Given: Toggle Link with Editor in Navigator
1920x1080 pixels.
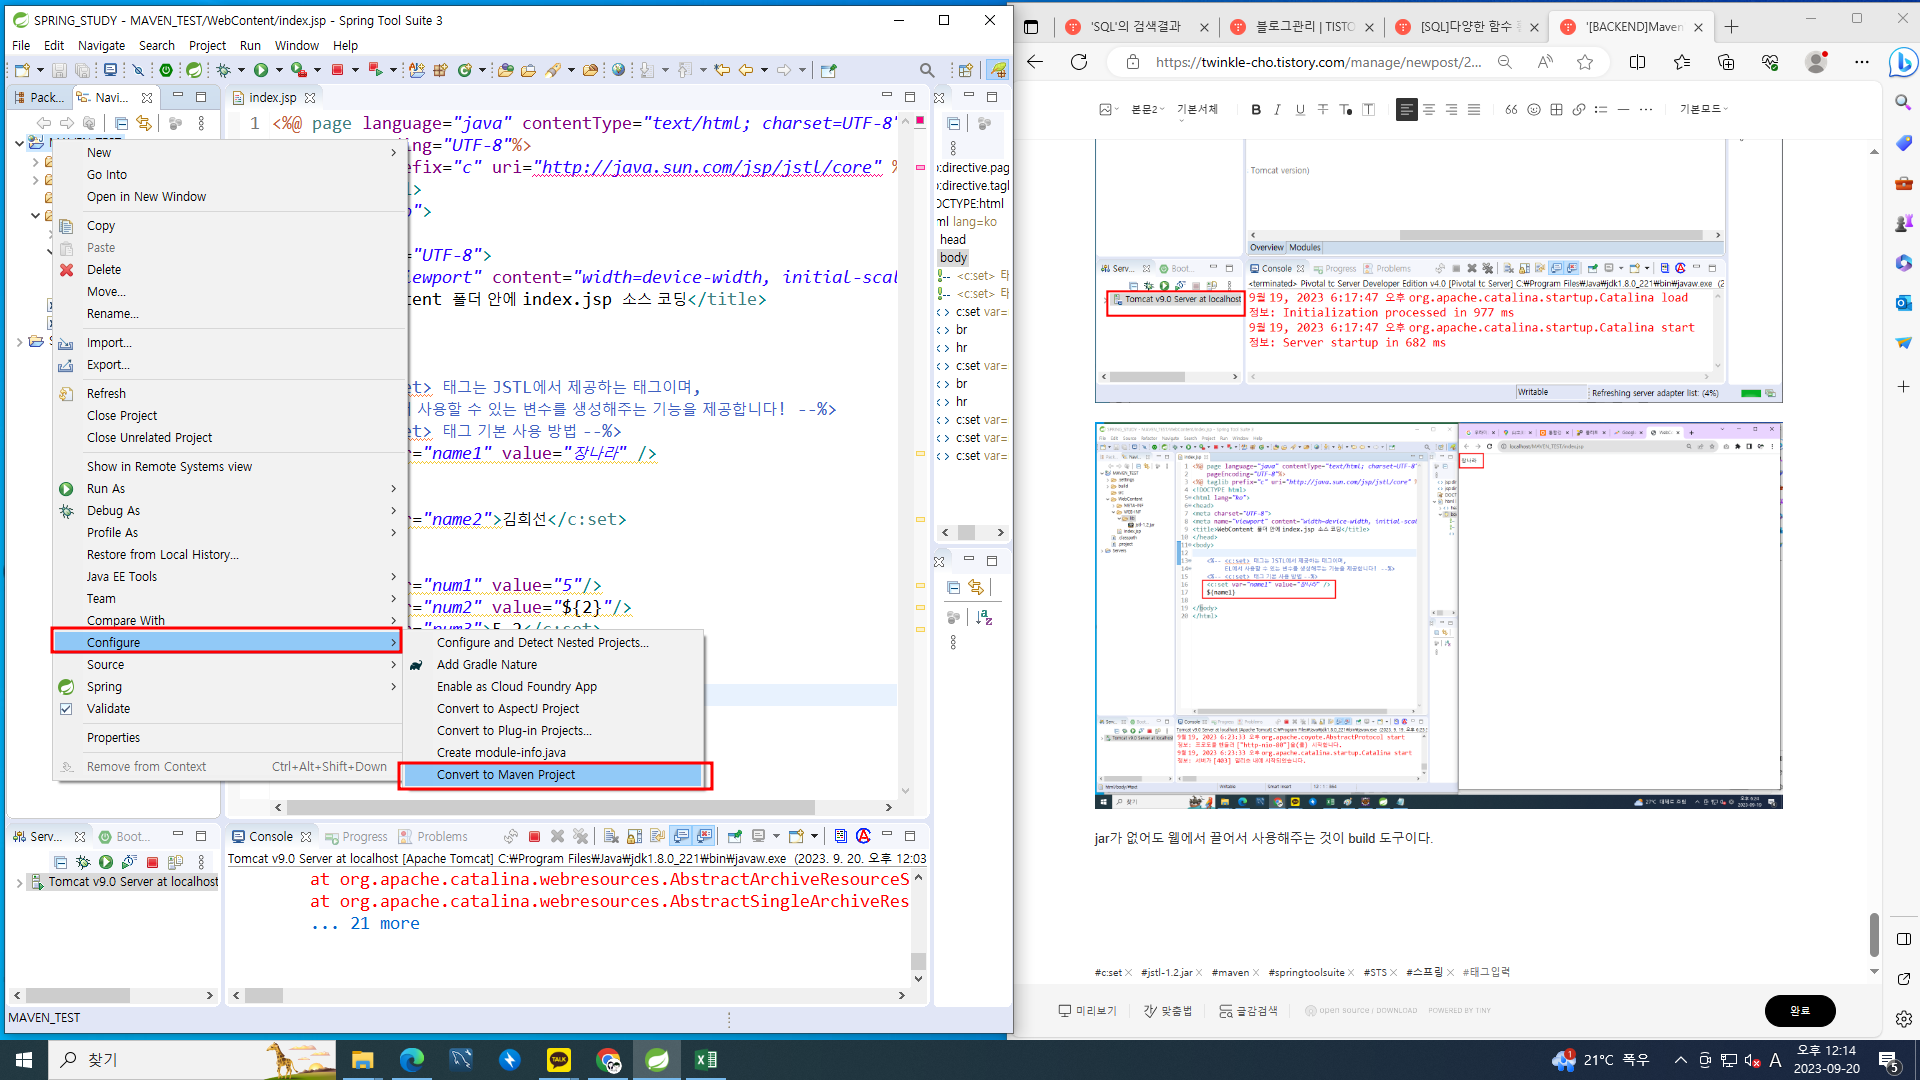Looking at the screenshot, I should [x=144, y=123].
